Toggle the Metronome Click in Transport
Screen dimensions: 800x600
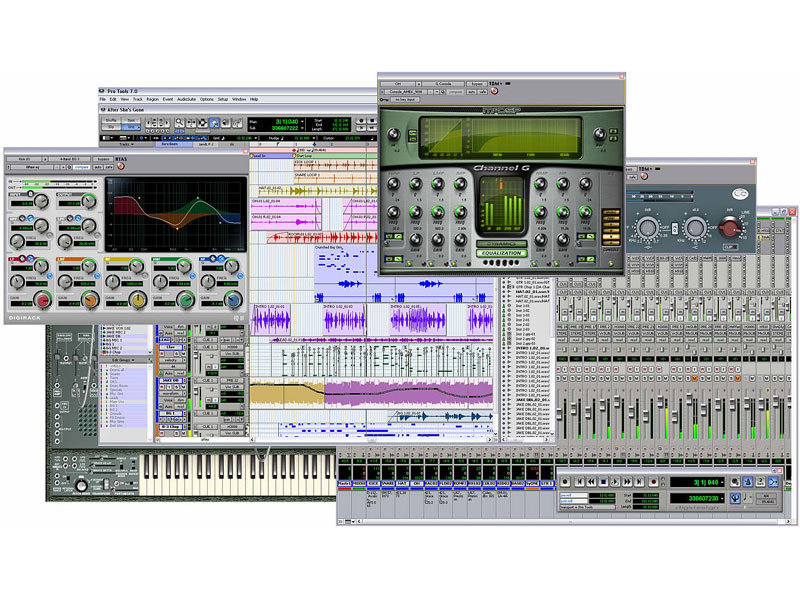coord(748,482)
